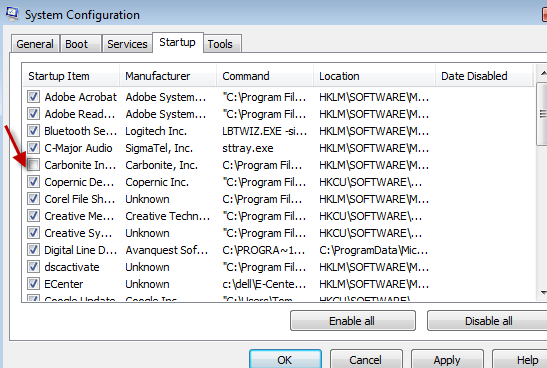Click the Enable all button
Viewport: 547px width, 368px height.
coord(353,321)
